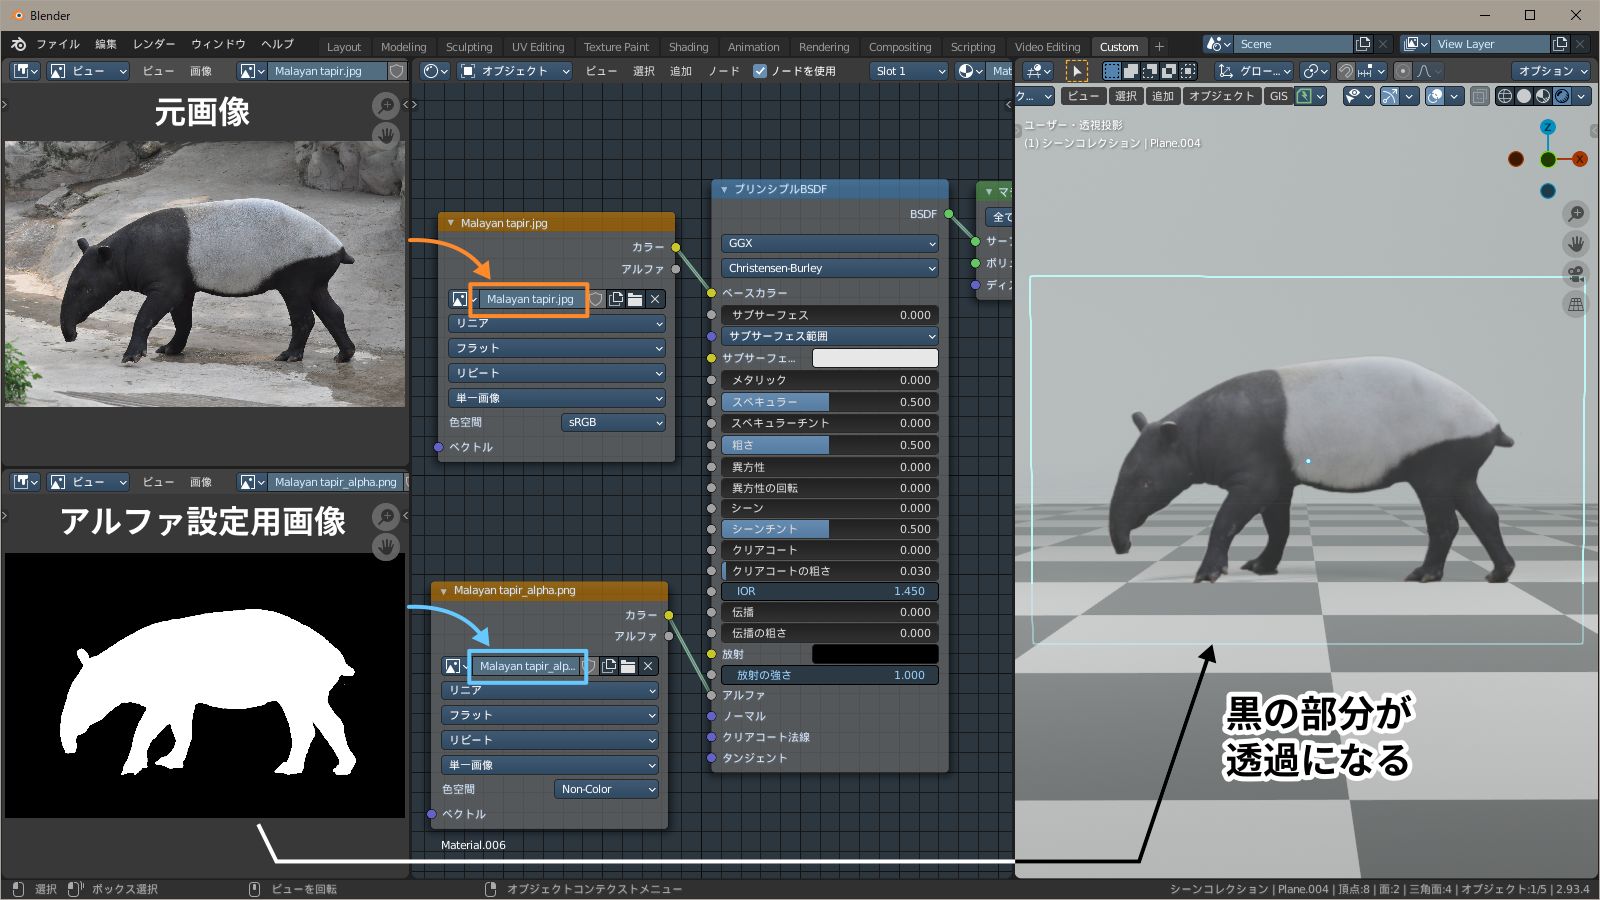Click new image copy icon in Malayan tapir.jpg node

pos(616,299)
